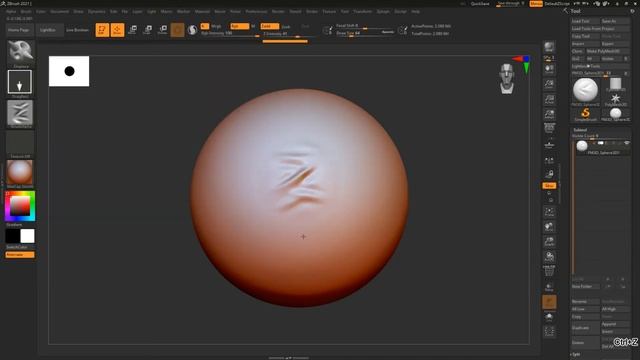Click the BPR render icon
This screenshot has width=640, height=360.
pos(549,47)
